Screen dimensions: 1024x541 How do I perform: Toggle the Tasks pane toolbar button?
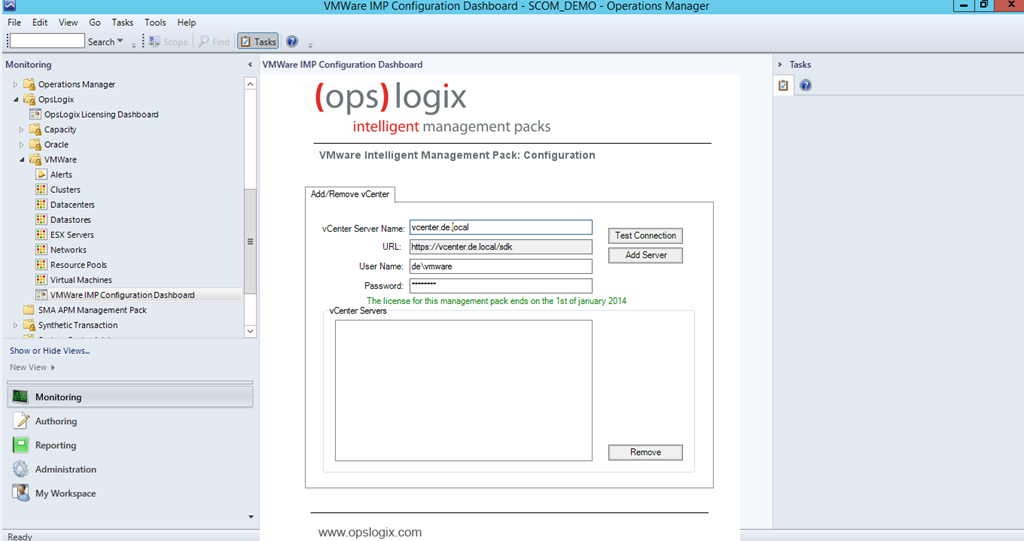tap(258, 42)
